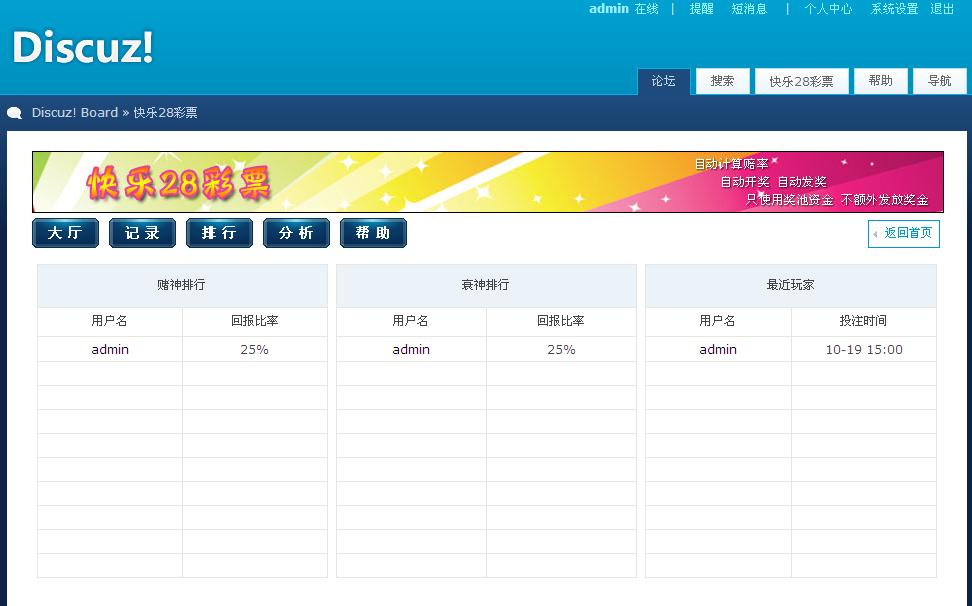Screen dimensions: 972x606
Task: Switch to the 论坛 tab
Action: point(663,81)
